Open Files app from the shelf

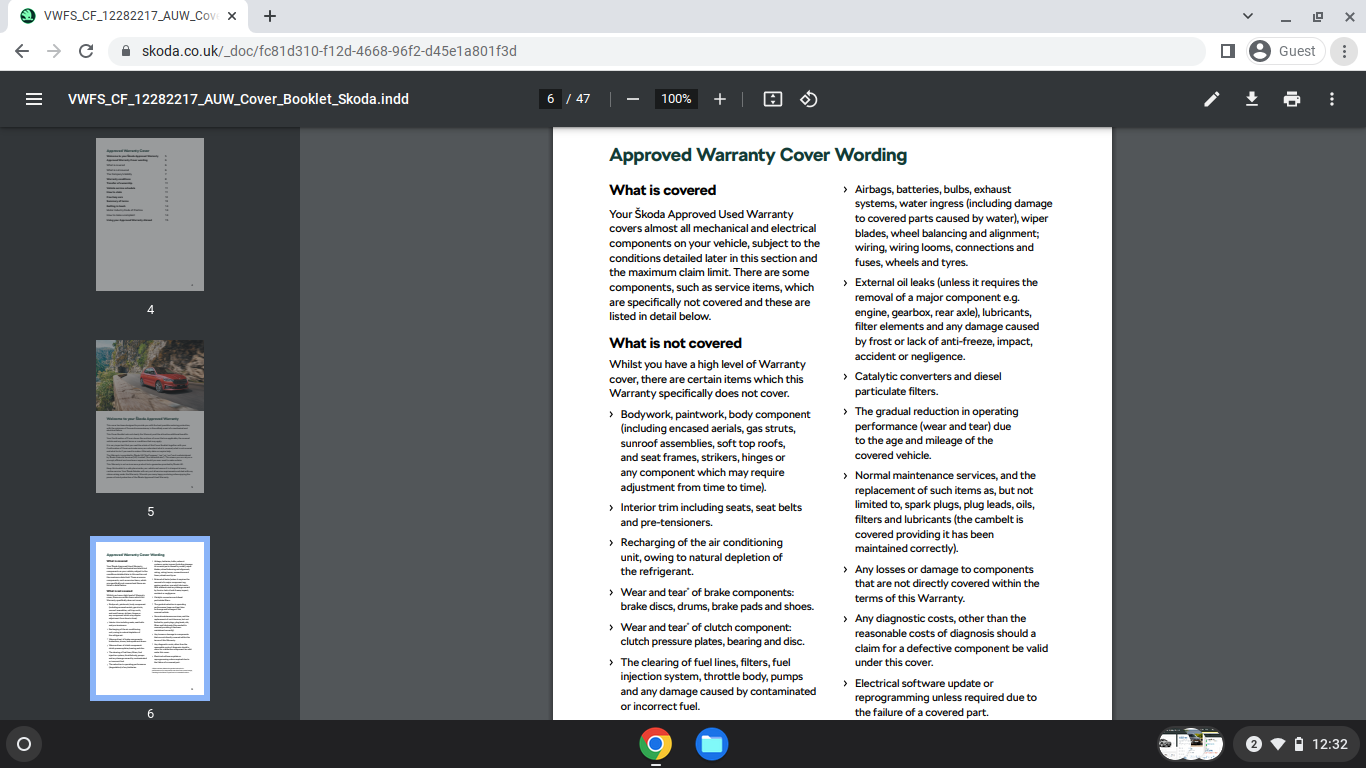712,744
